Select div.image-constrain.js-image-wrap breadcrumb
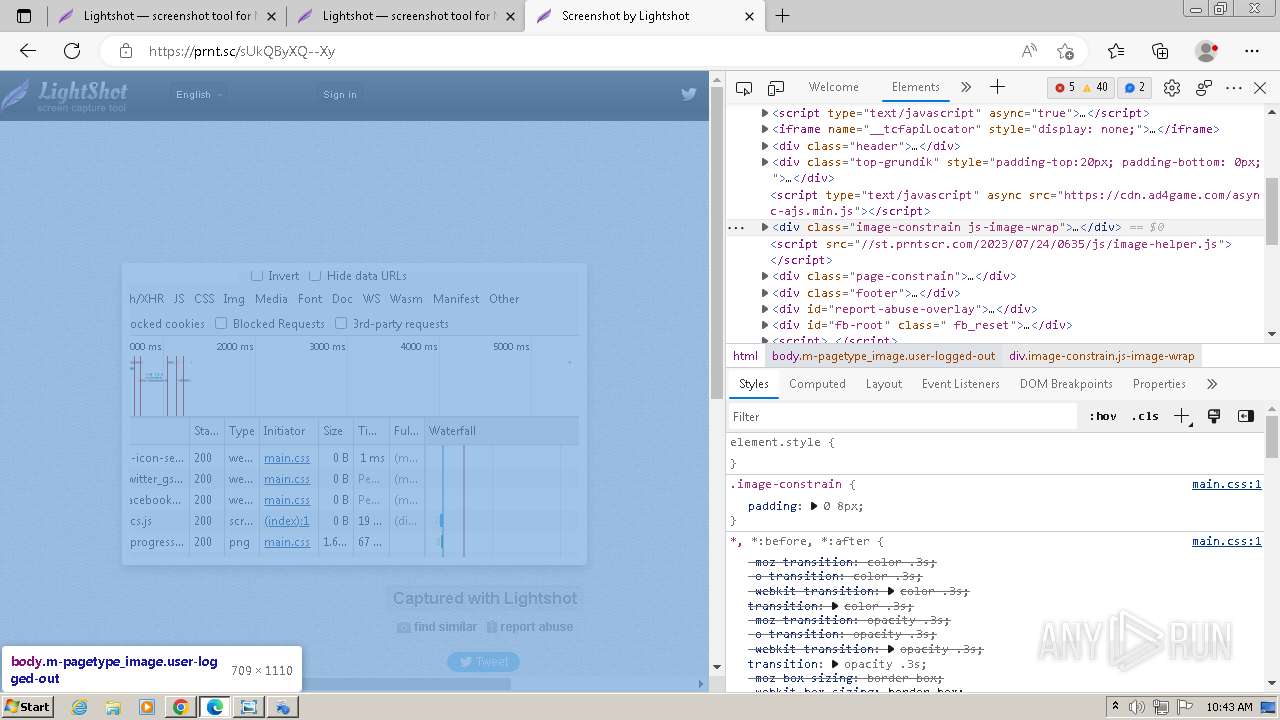Image resolution: width=1280 pixels, height=720 pixels. (1101, 356)
